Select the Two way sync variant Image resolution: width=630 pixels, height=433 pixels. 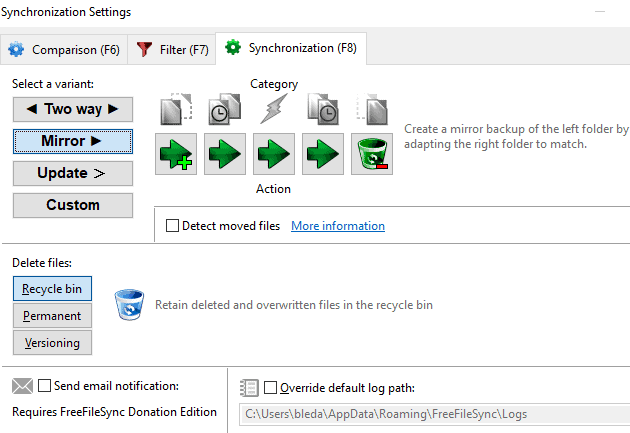[x=73, y=109]
